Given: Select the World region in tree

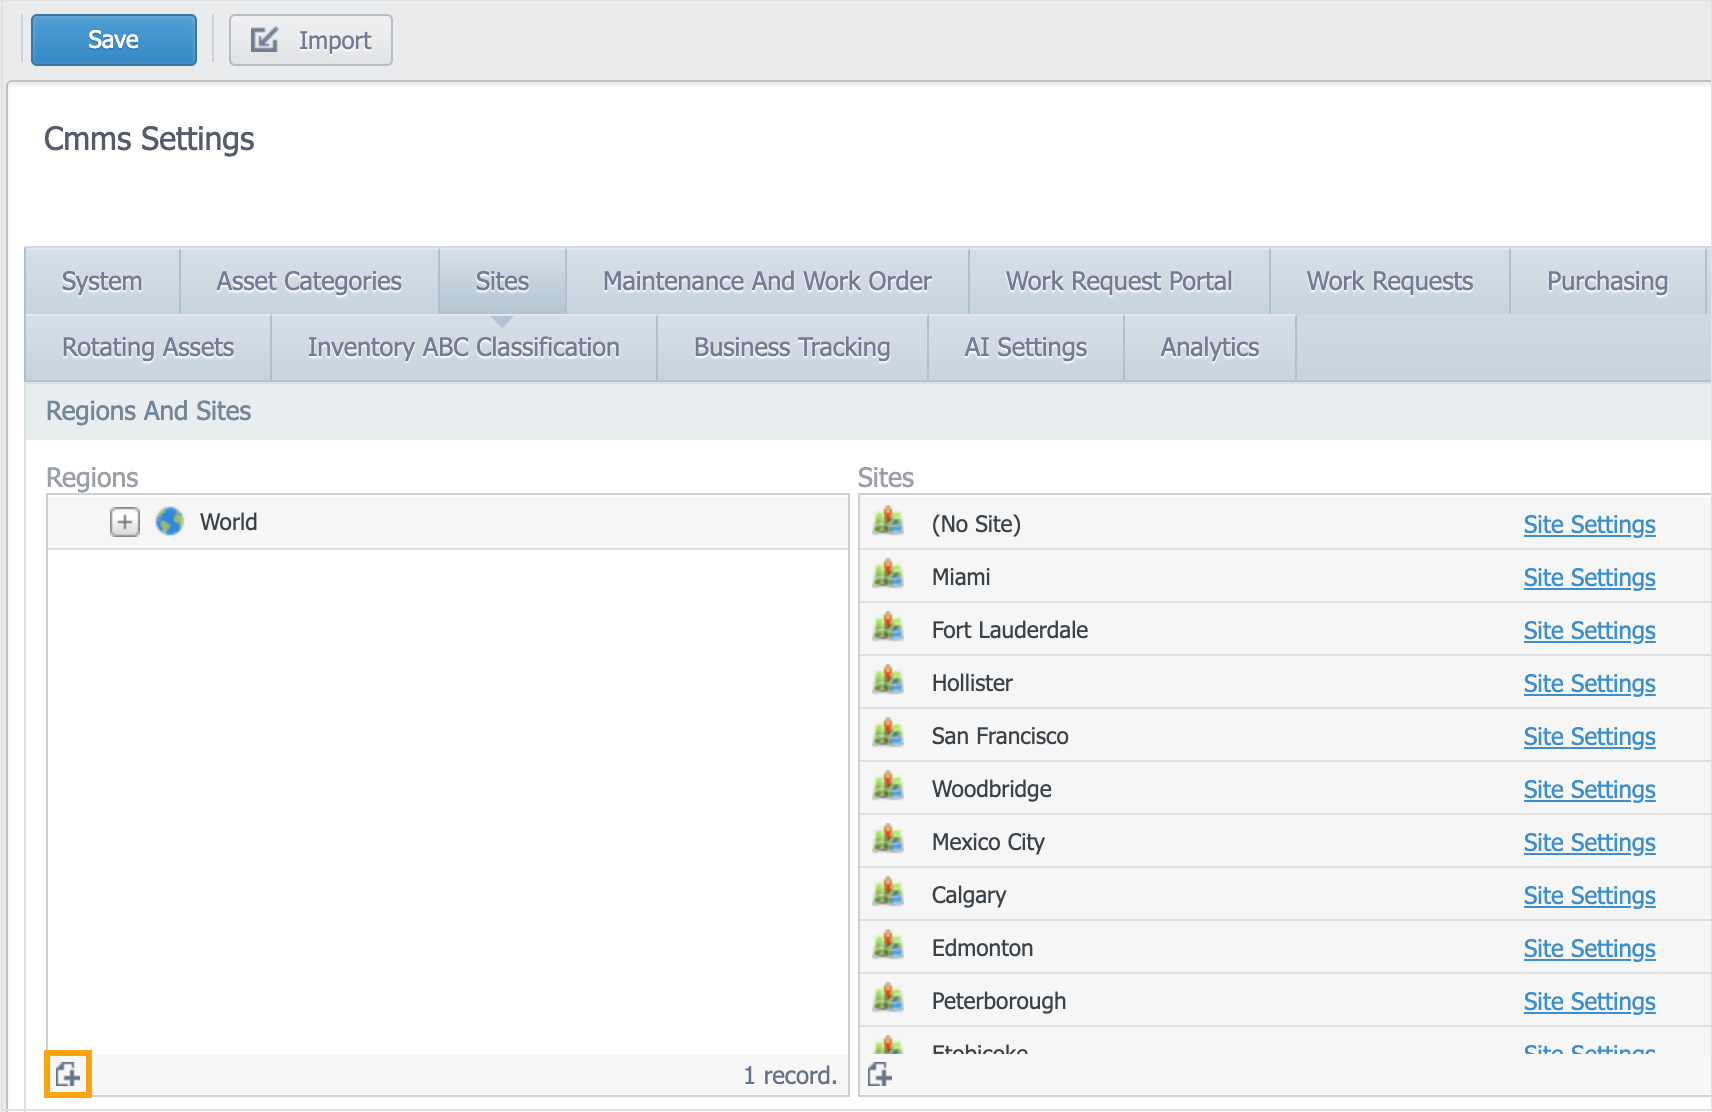Looking at the screenshot, I should click(228, 522).
